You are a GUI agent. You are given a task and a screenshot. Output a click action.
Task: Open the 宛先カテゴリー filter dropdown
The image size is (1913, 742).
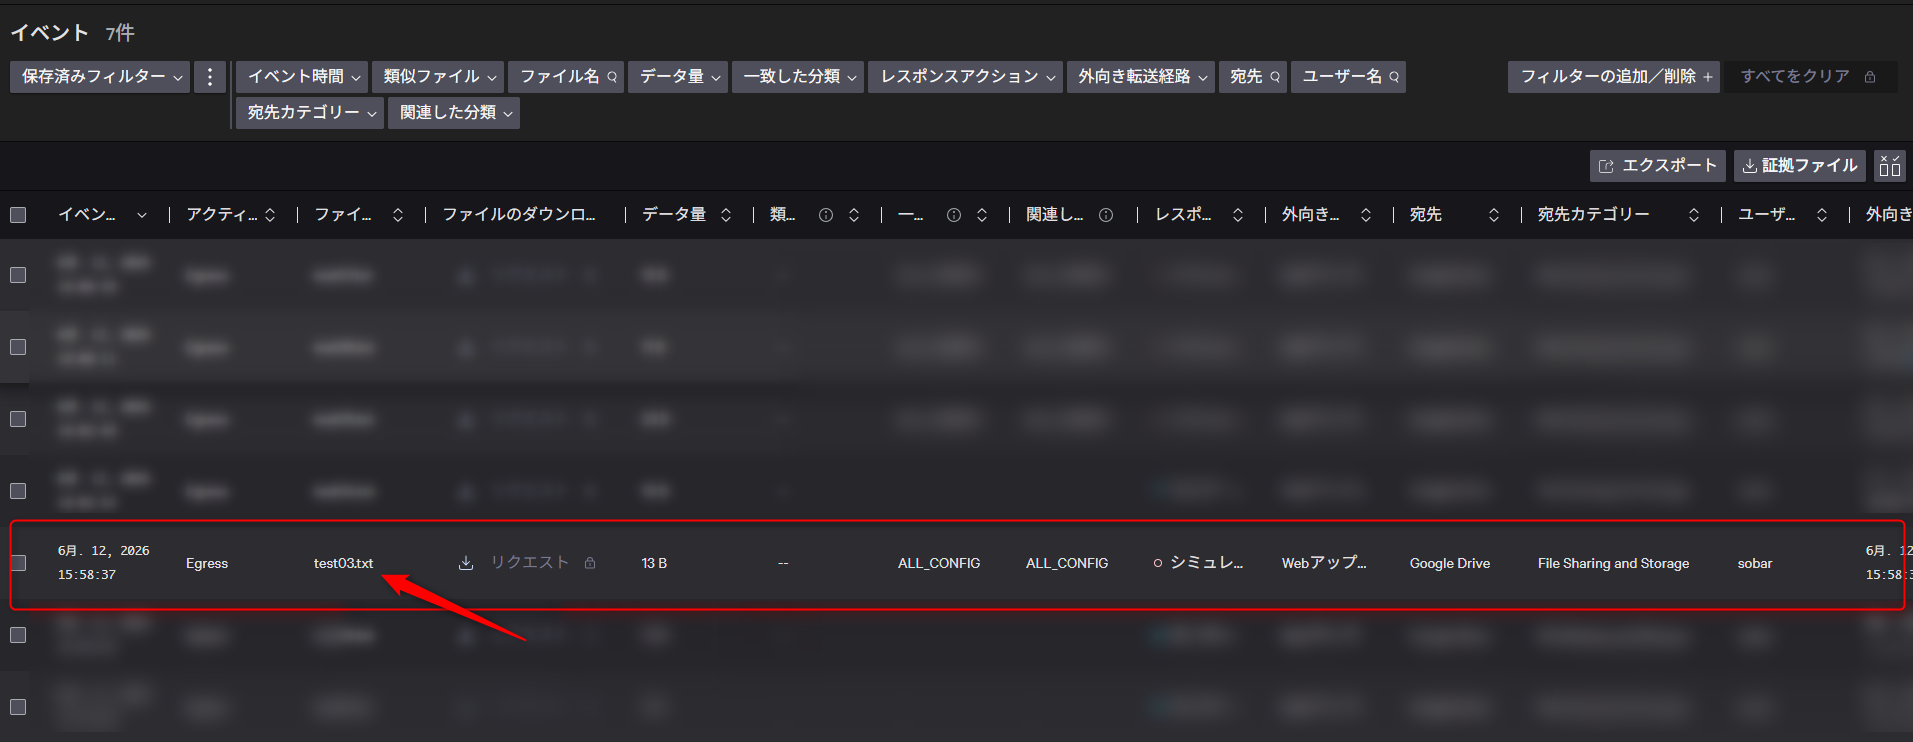[x=310, y=113]
